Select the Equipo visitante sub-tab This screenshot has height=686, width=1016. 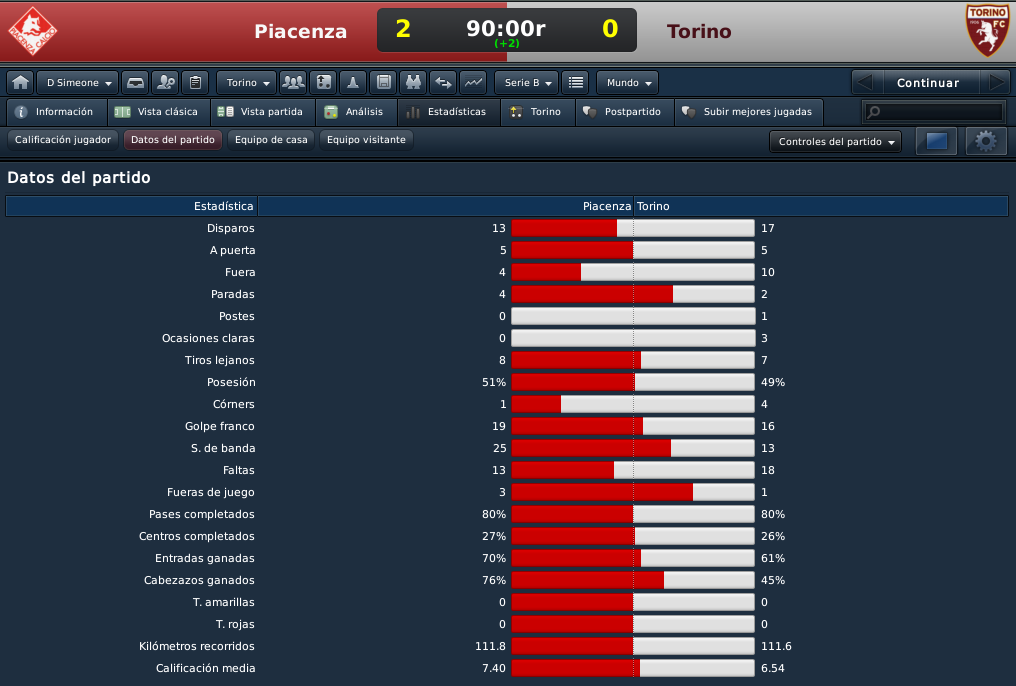point(366,139)
